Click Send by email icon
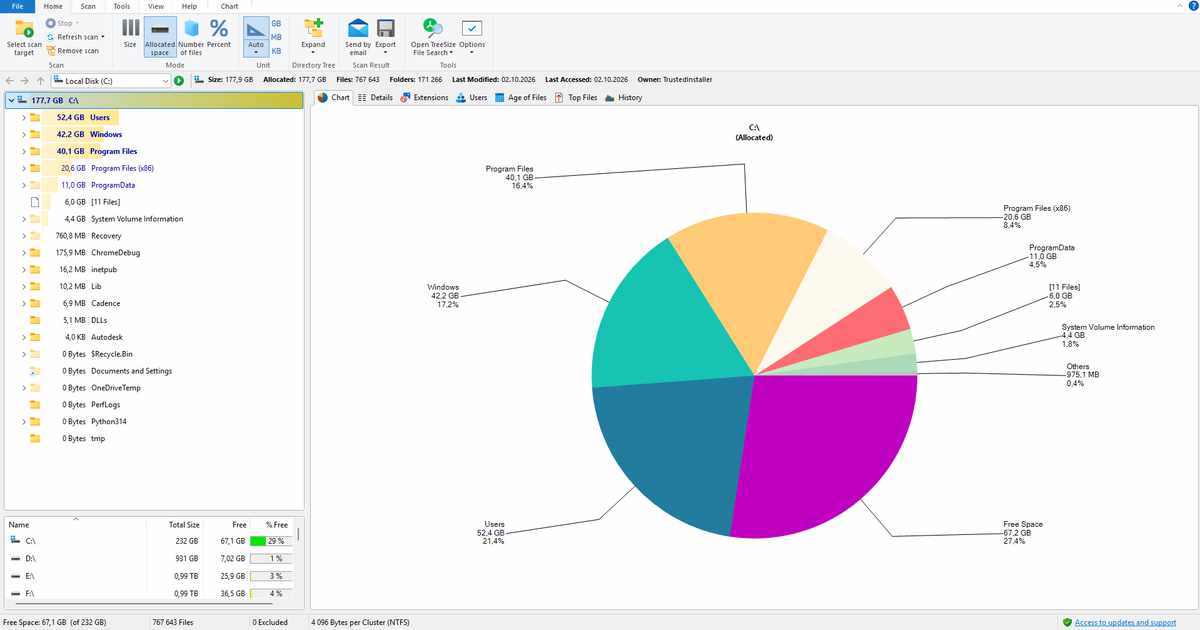 click(358, 28)
